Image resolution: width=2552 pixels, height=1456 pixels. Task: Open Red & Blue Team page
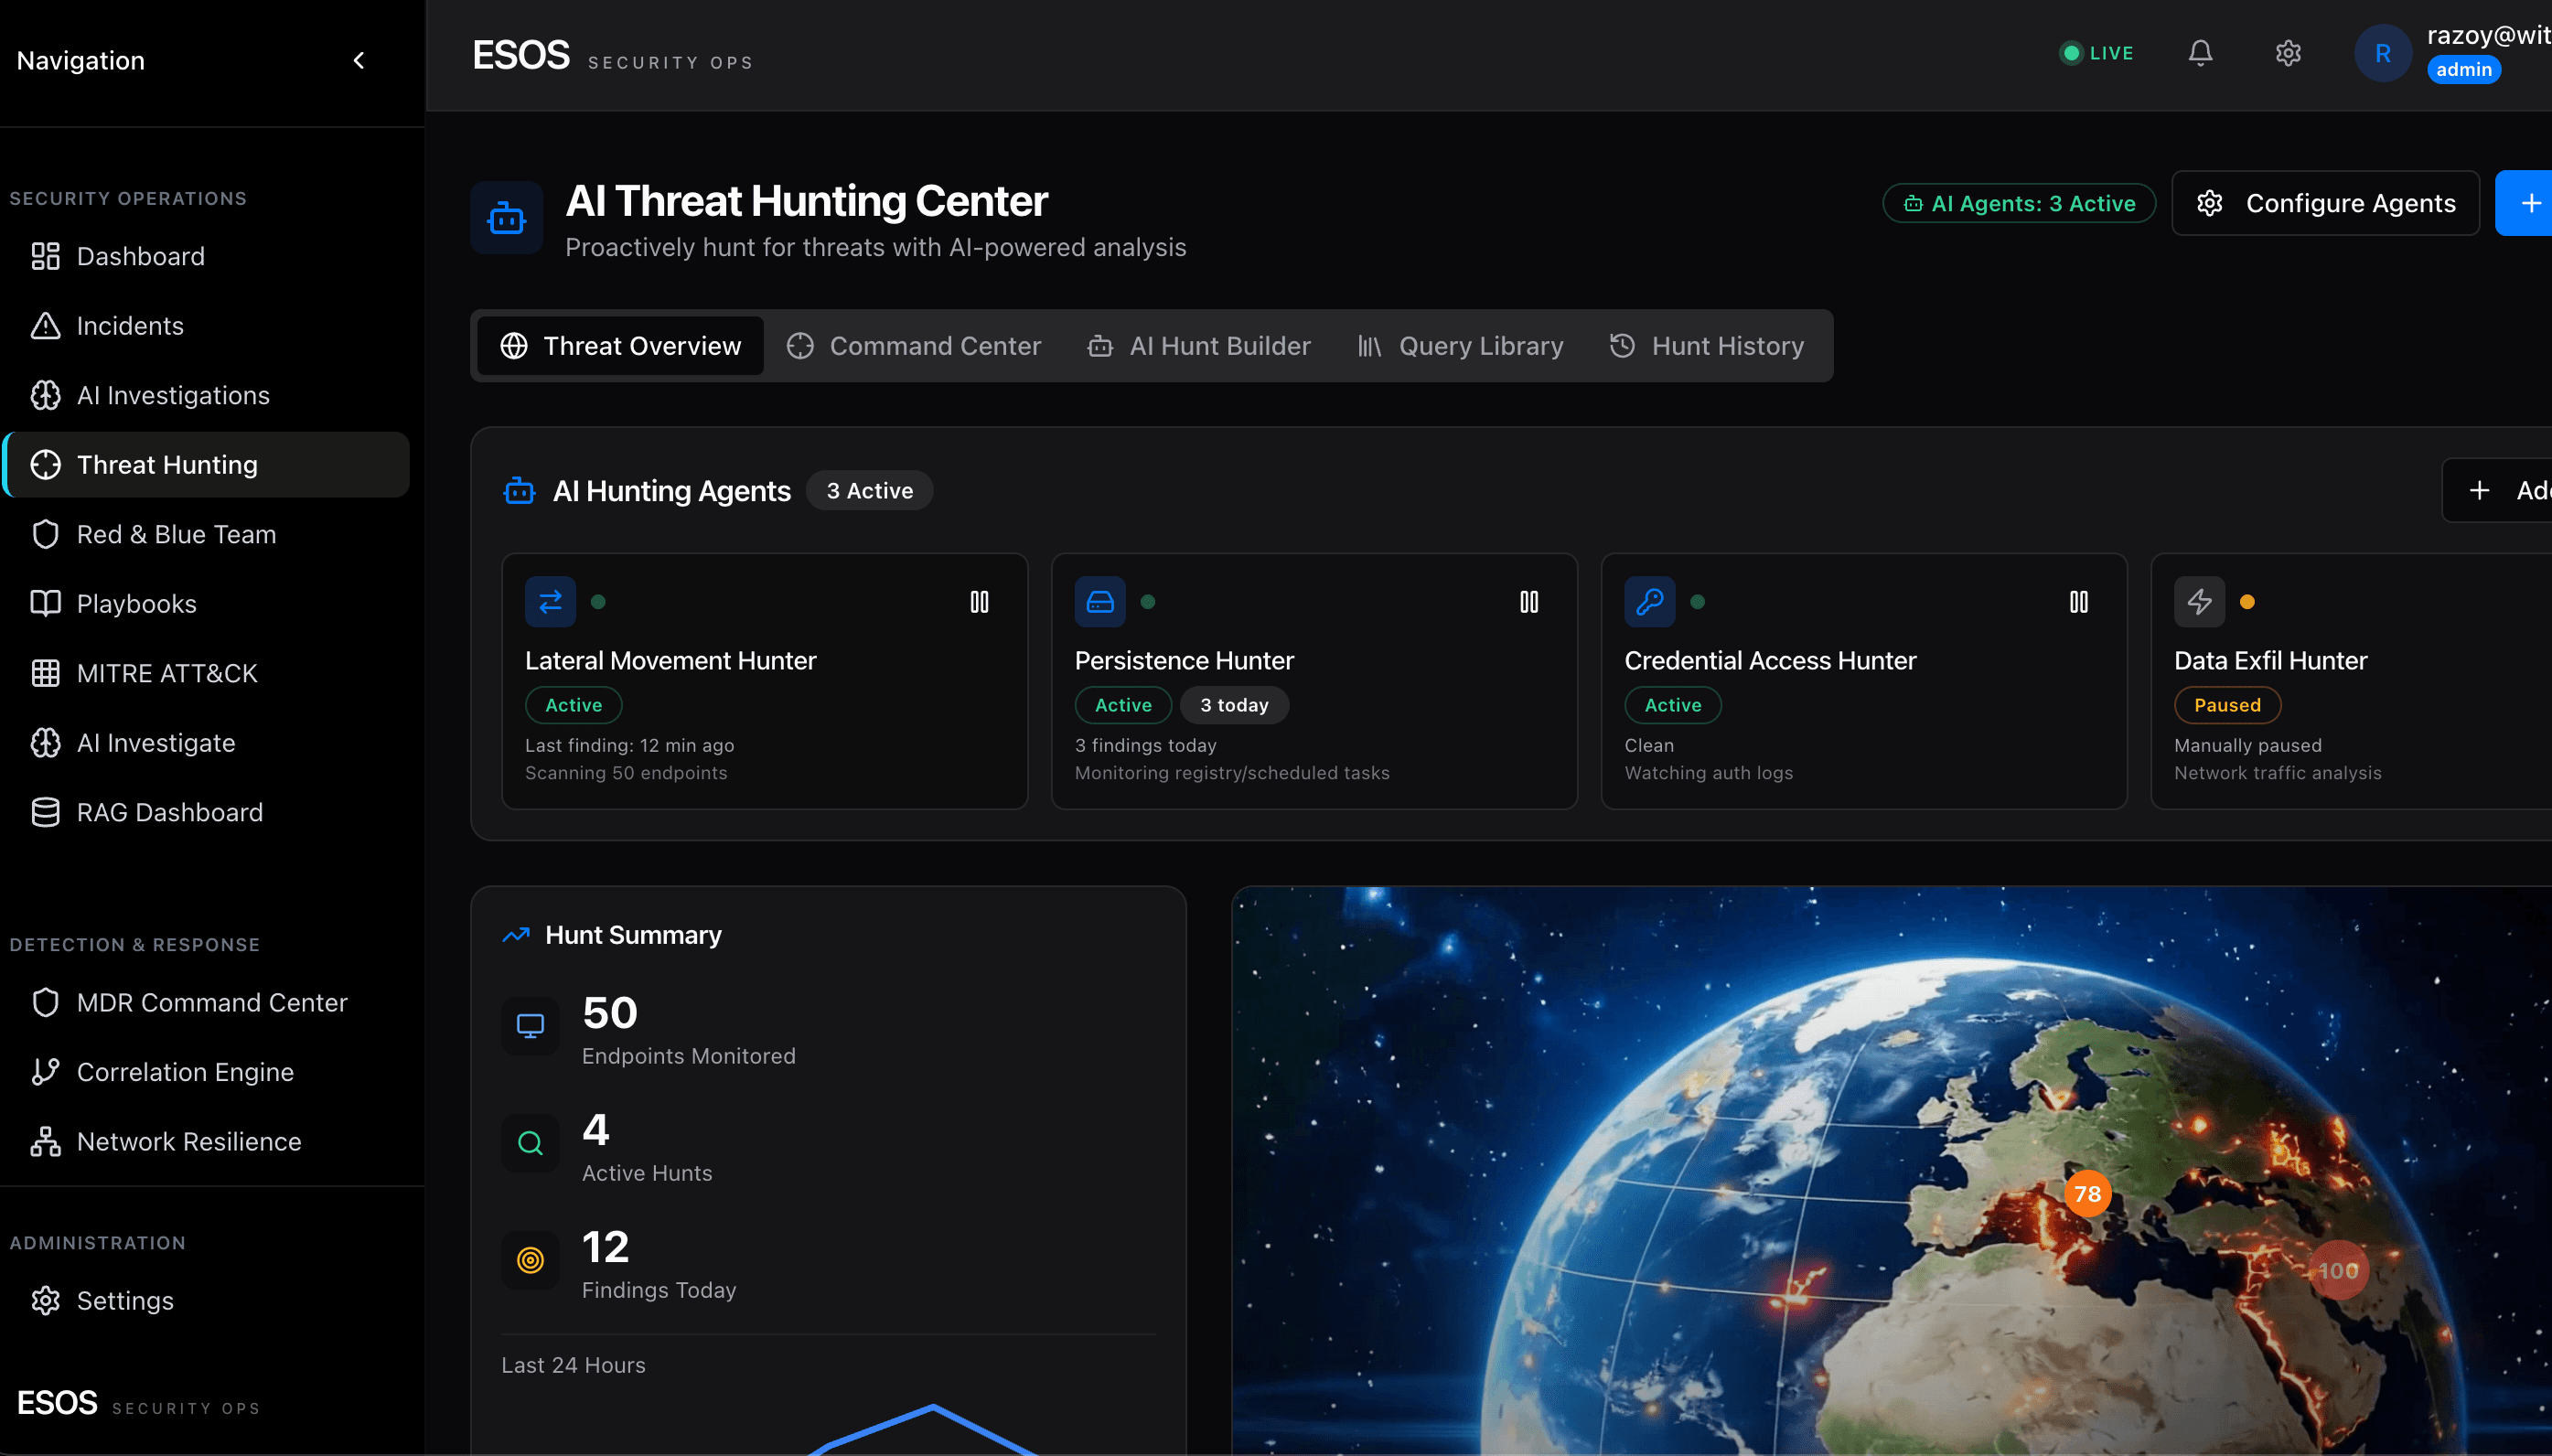click(207, 534)
